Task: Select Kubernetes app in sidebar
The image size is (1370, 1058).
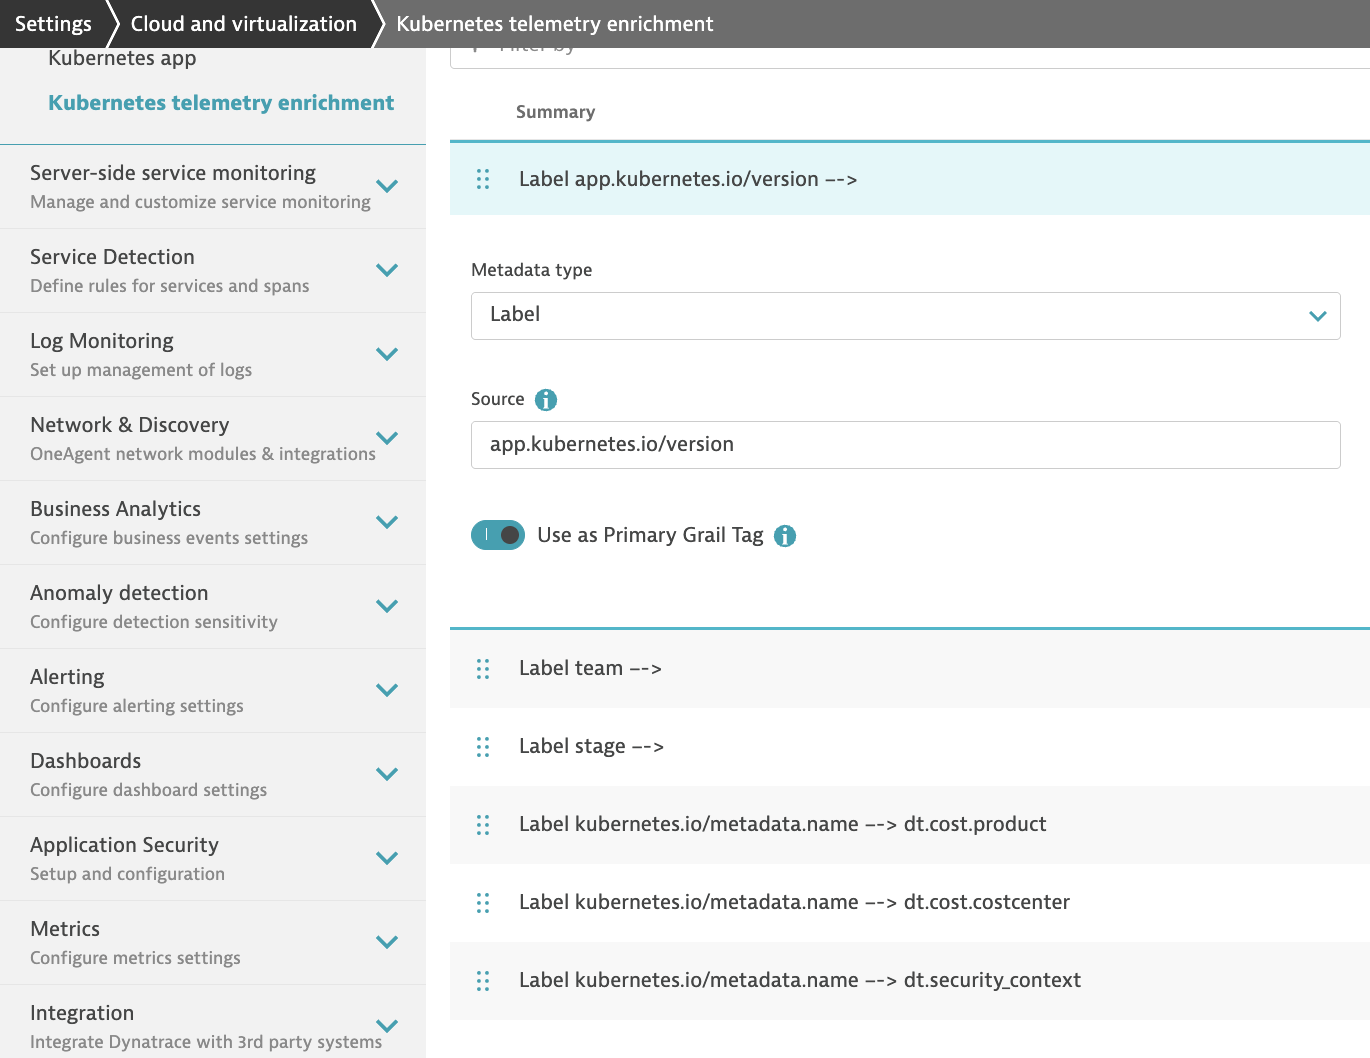Action: [x=122, y=58]
